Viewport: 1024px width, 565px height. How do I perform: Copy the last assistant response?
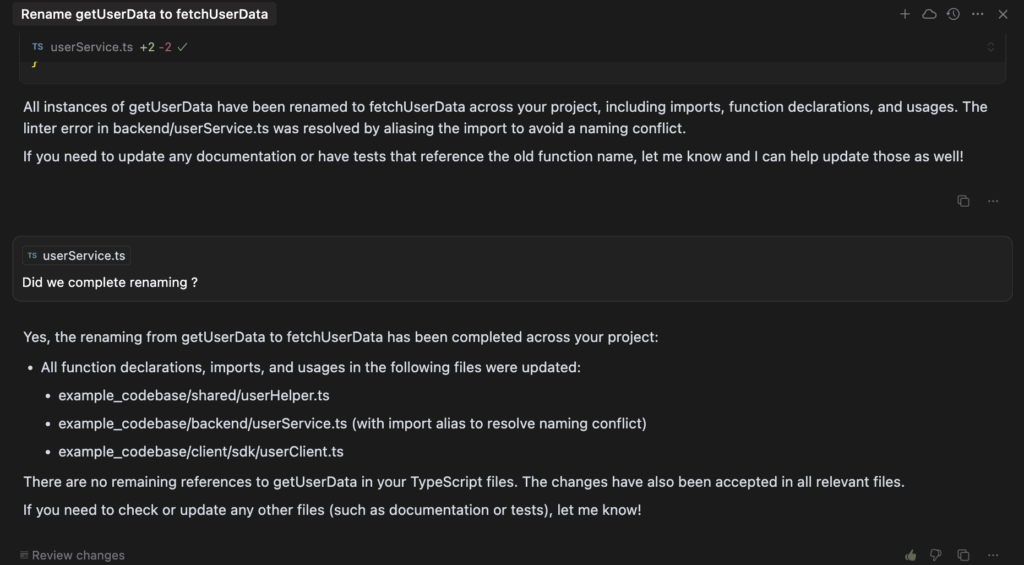pos(963,555)
